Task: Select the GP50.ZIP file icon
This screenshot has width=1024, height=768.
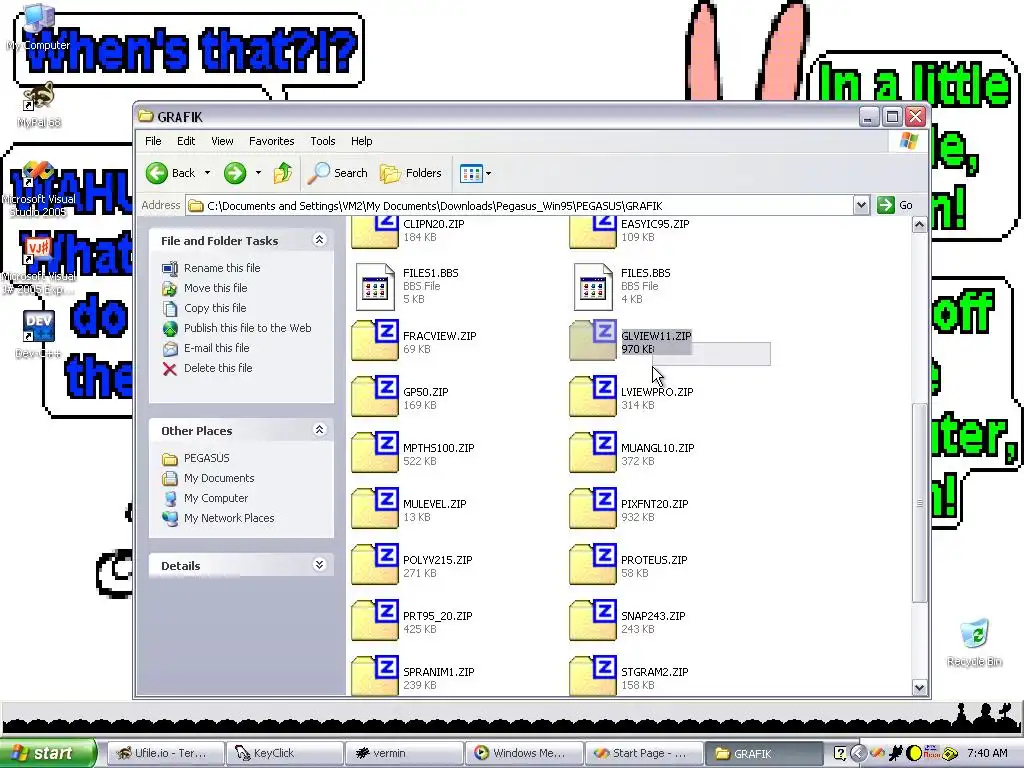Action: tap(375, 396)
